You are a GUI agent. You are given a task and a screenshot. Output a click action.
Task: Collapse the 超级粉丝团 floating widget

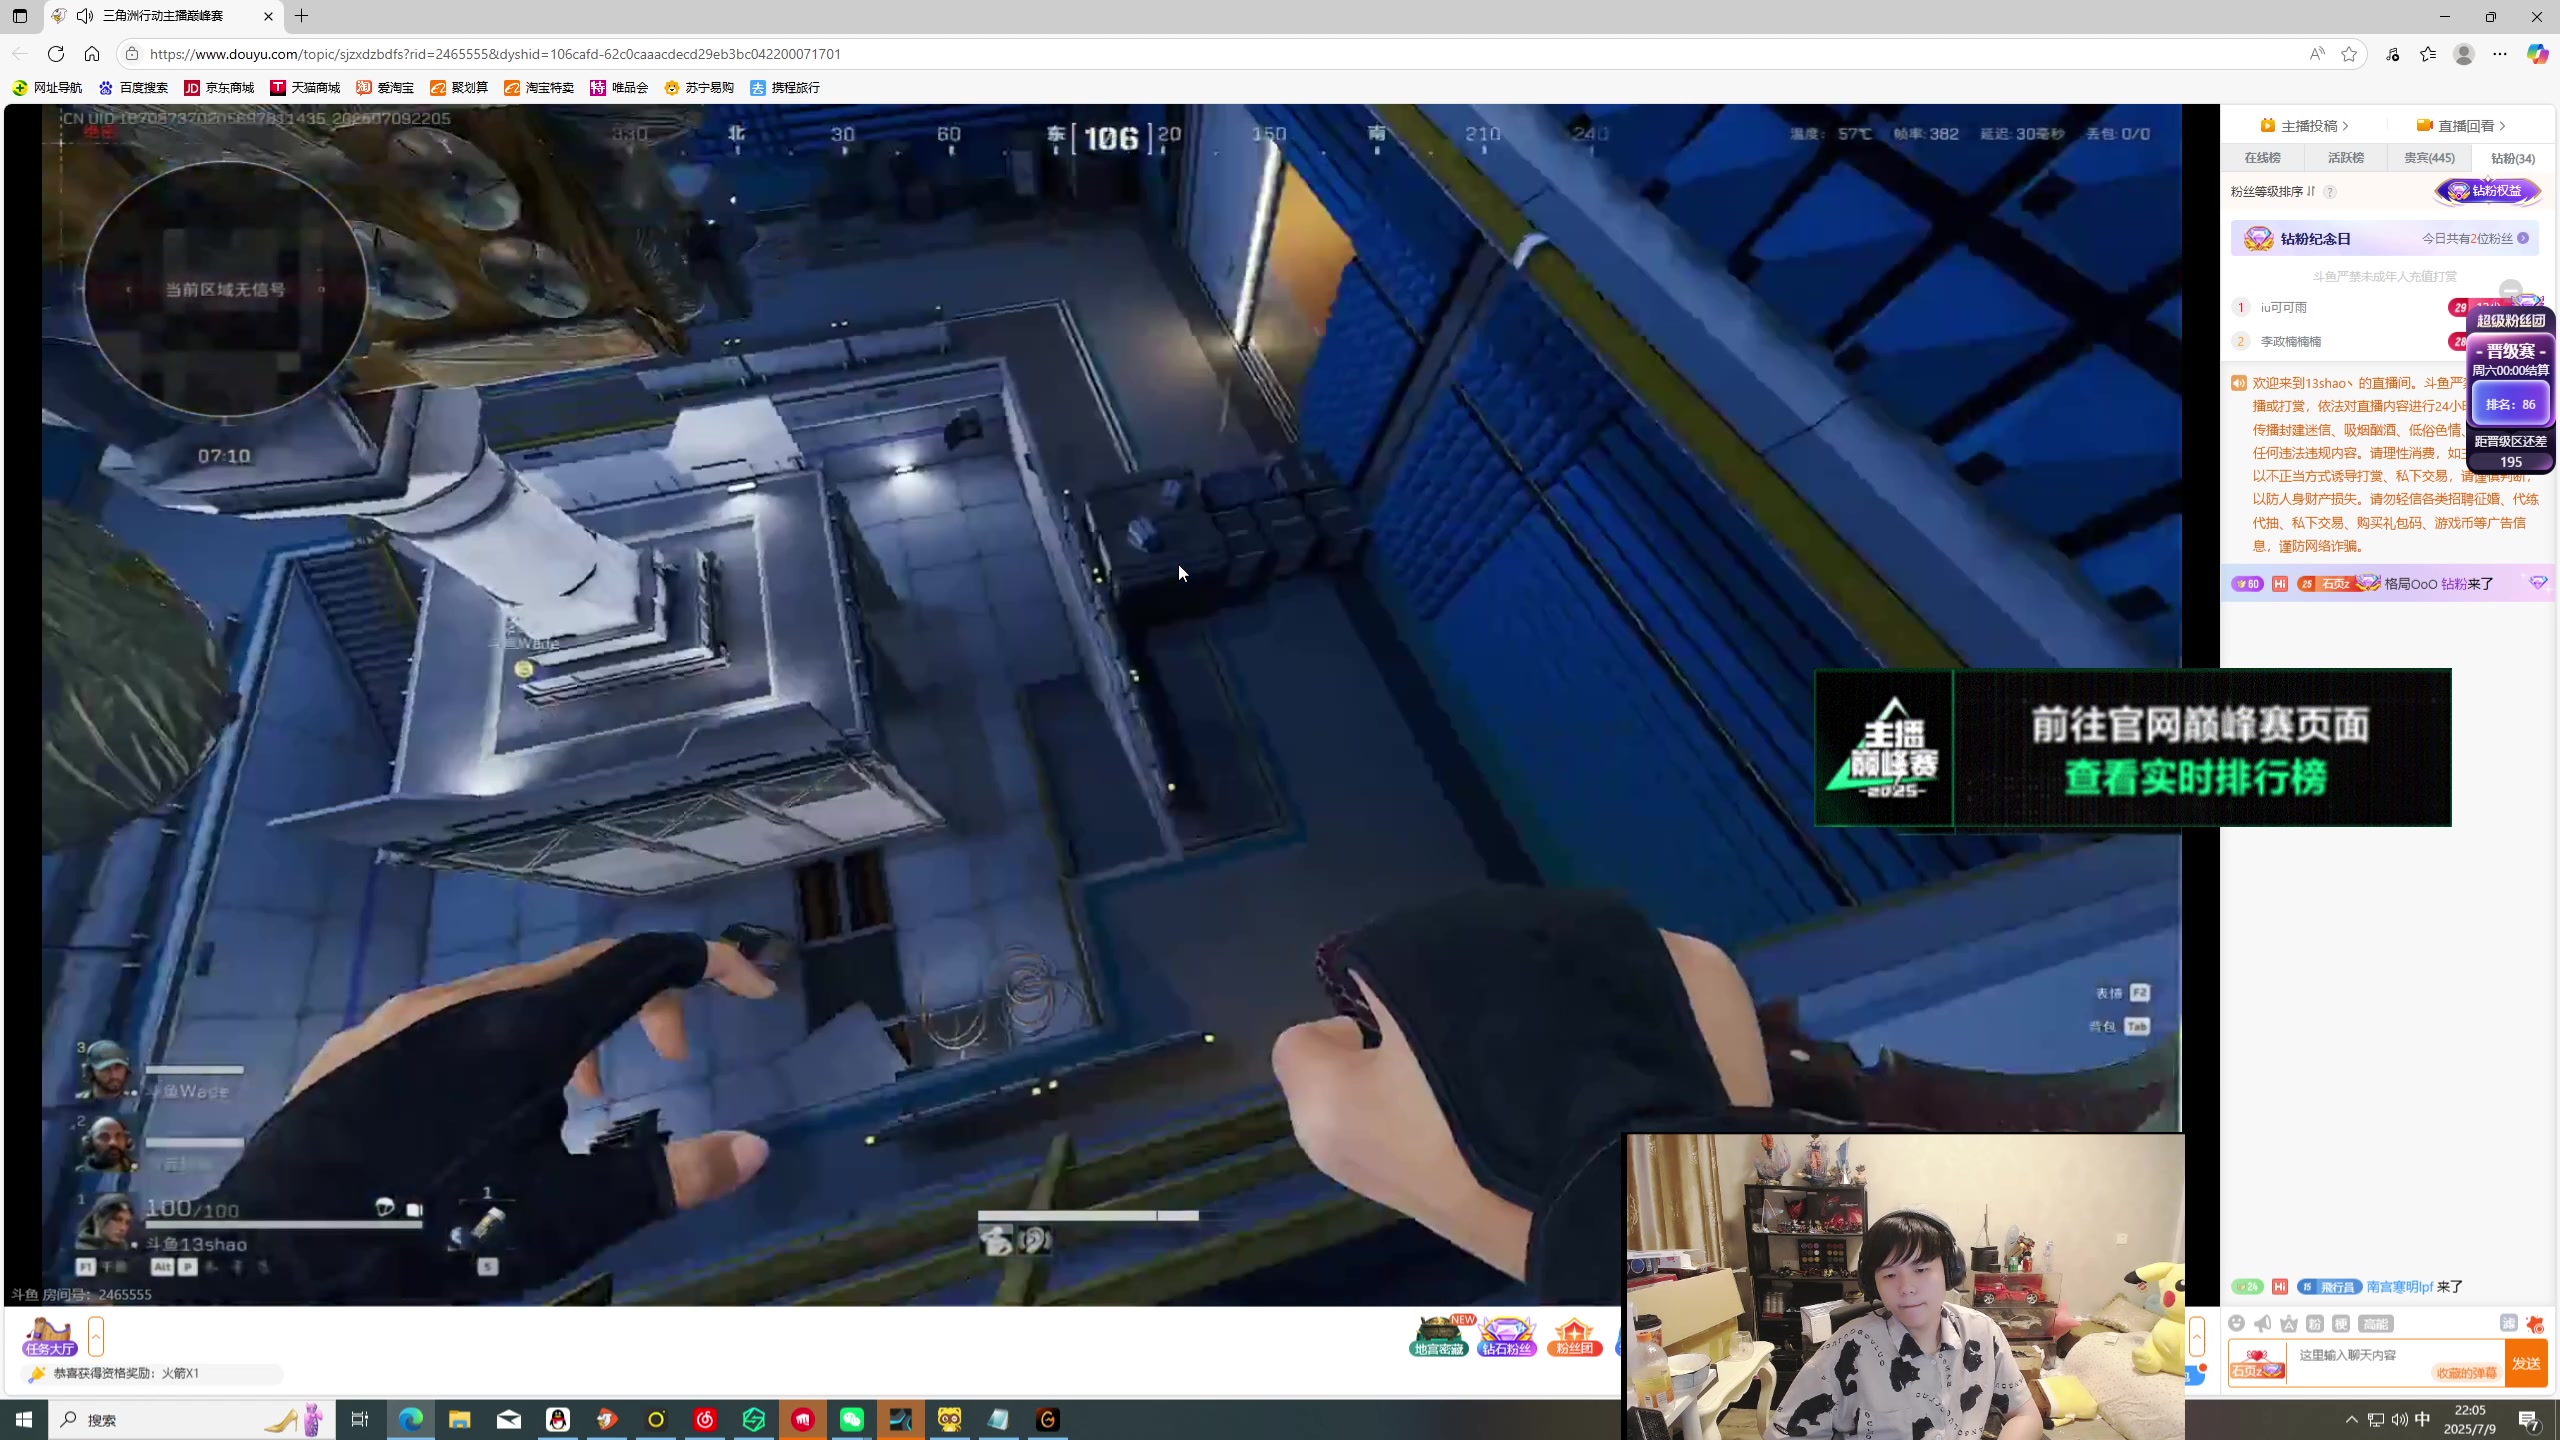pyautogui.click(x=2510, y=290)
